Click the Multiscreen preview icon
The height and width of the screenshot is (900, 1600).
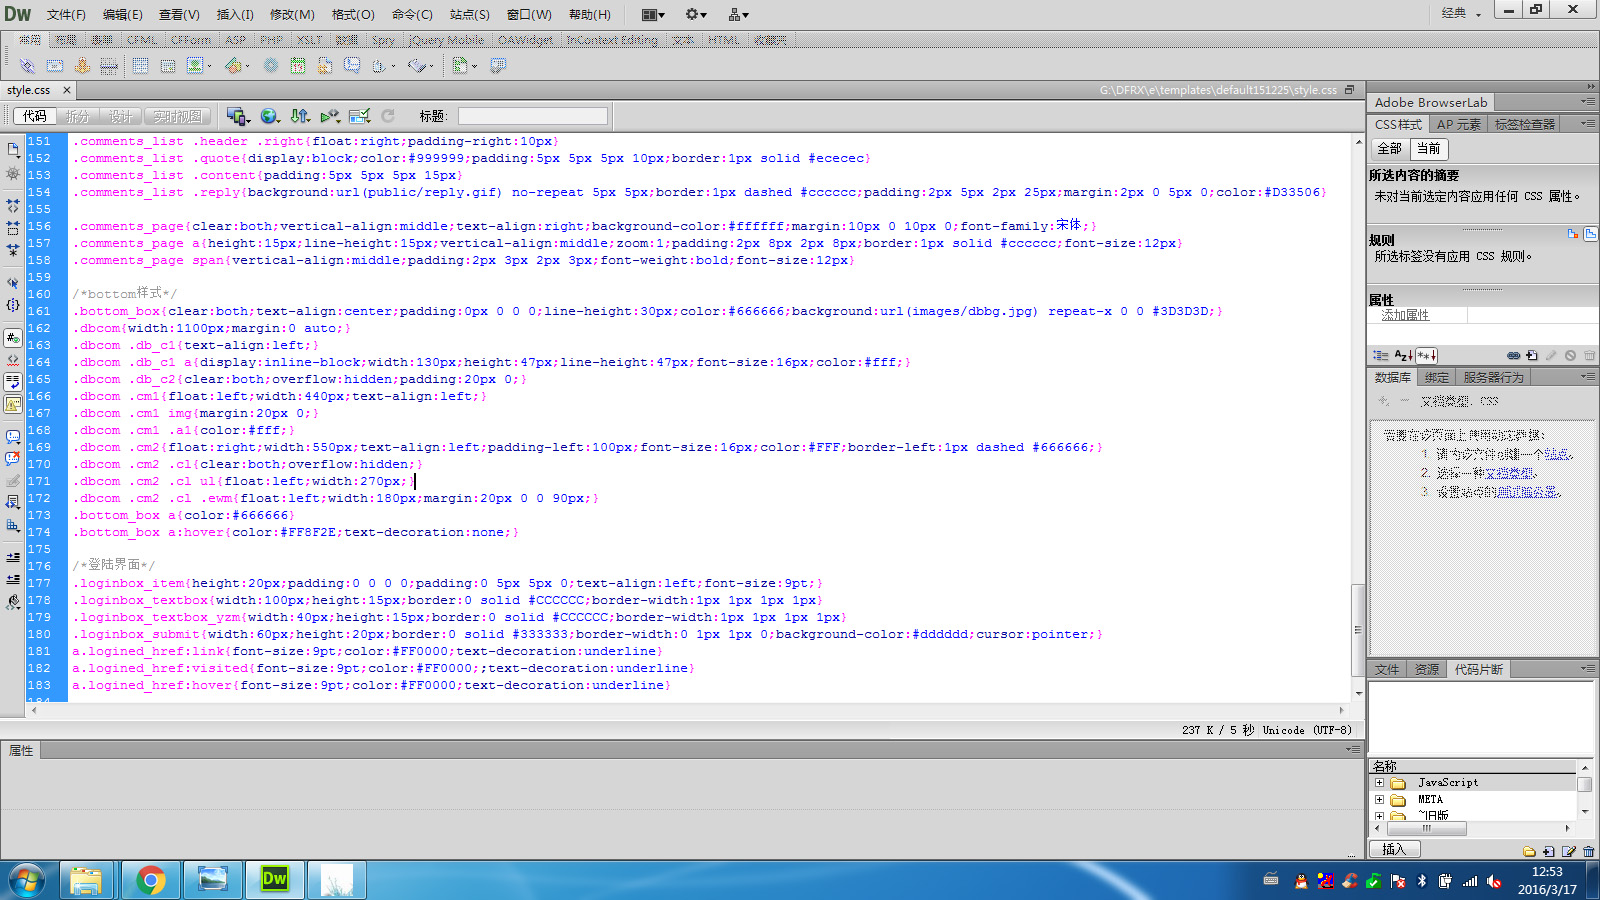[237, 116]
